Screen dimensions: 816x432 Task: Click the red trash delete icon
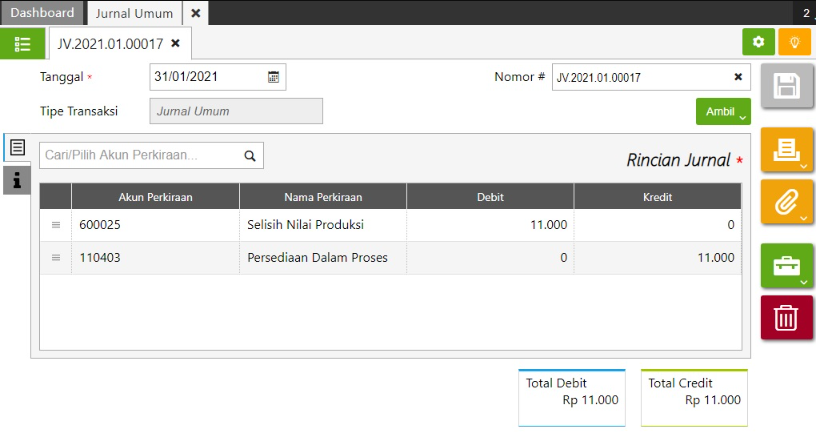tap(786, 318)
